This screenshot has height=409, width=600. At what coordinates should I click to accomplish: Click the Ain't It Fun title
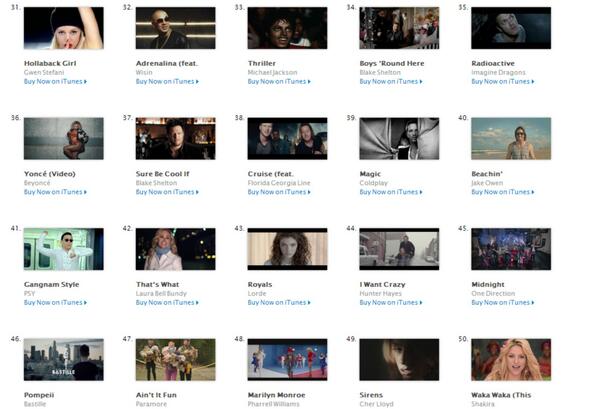pyautogui.click(x=157, y=395)
